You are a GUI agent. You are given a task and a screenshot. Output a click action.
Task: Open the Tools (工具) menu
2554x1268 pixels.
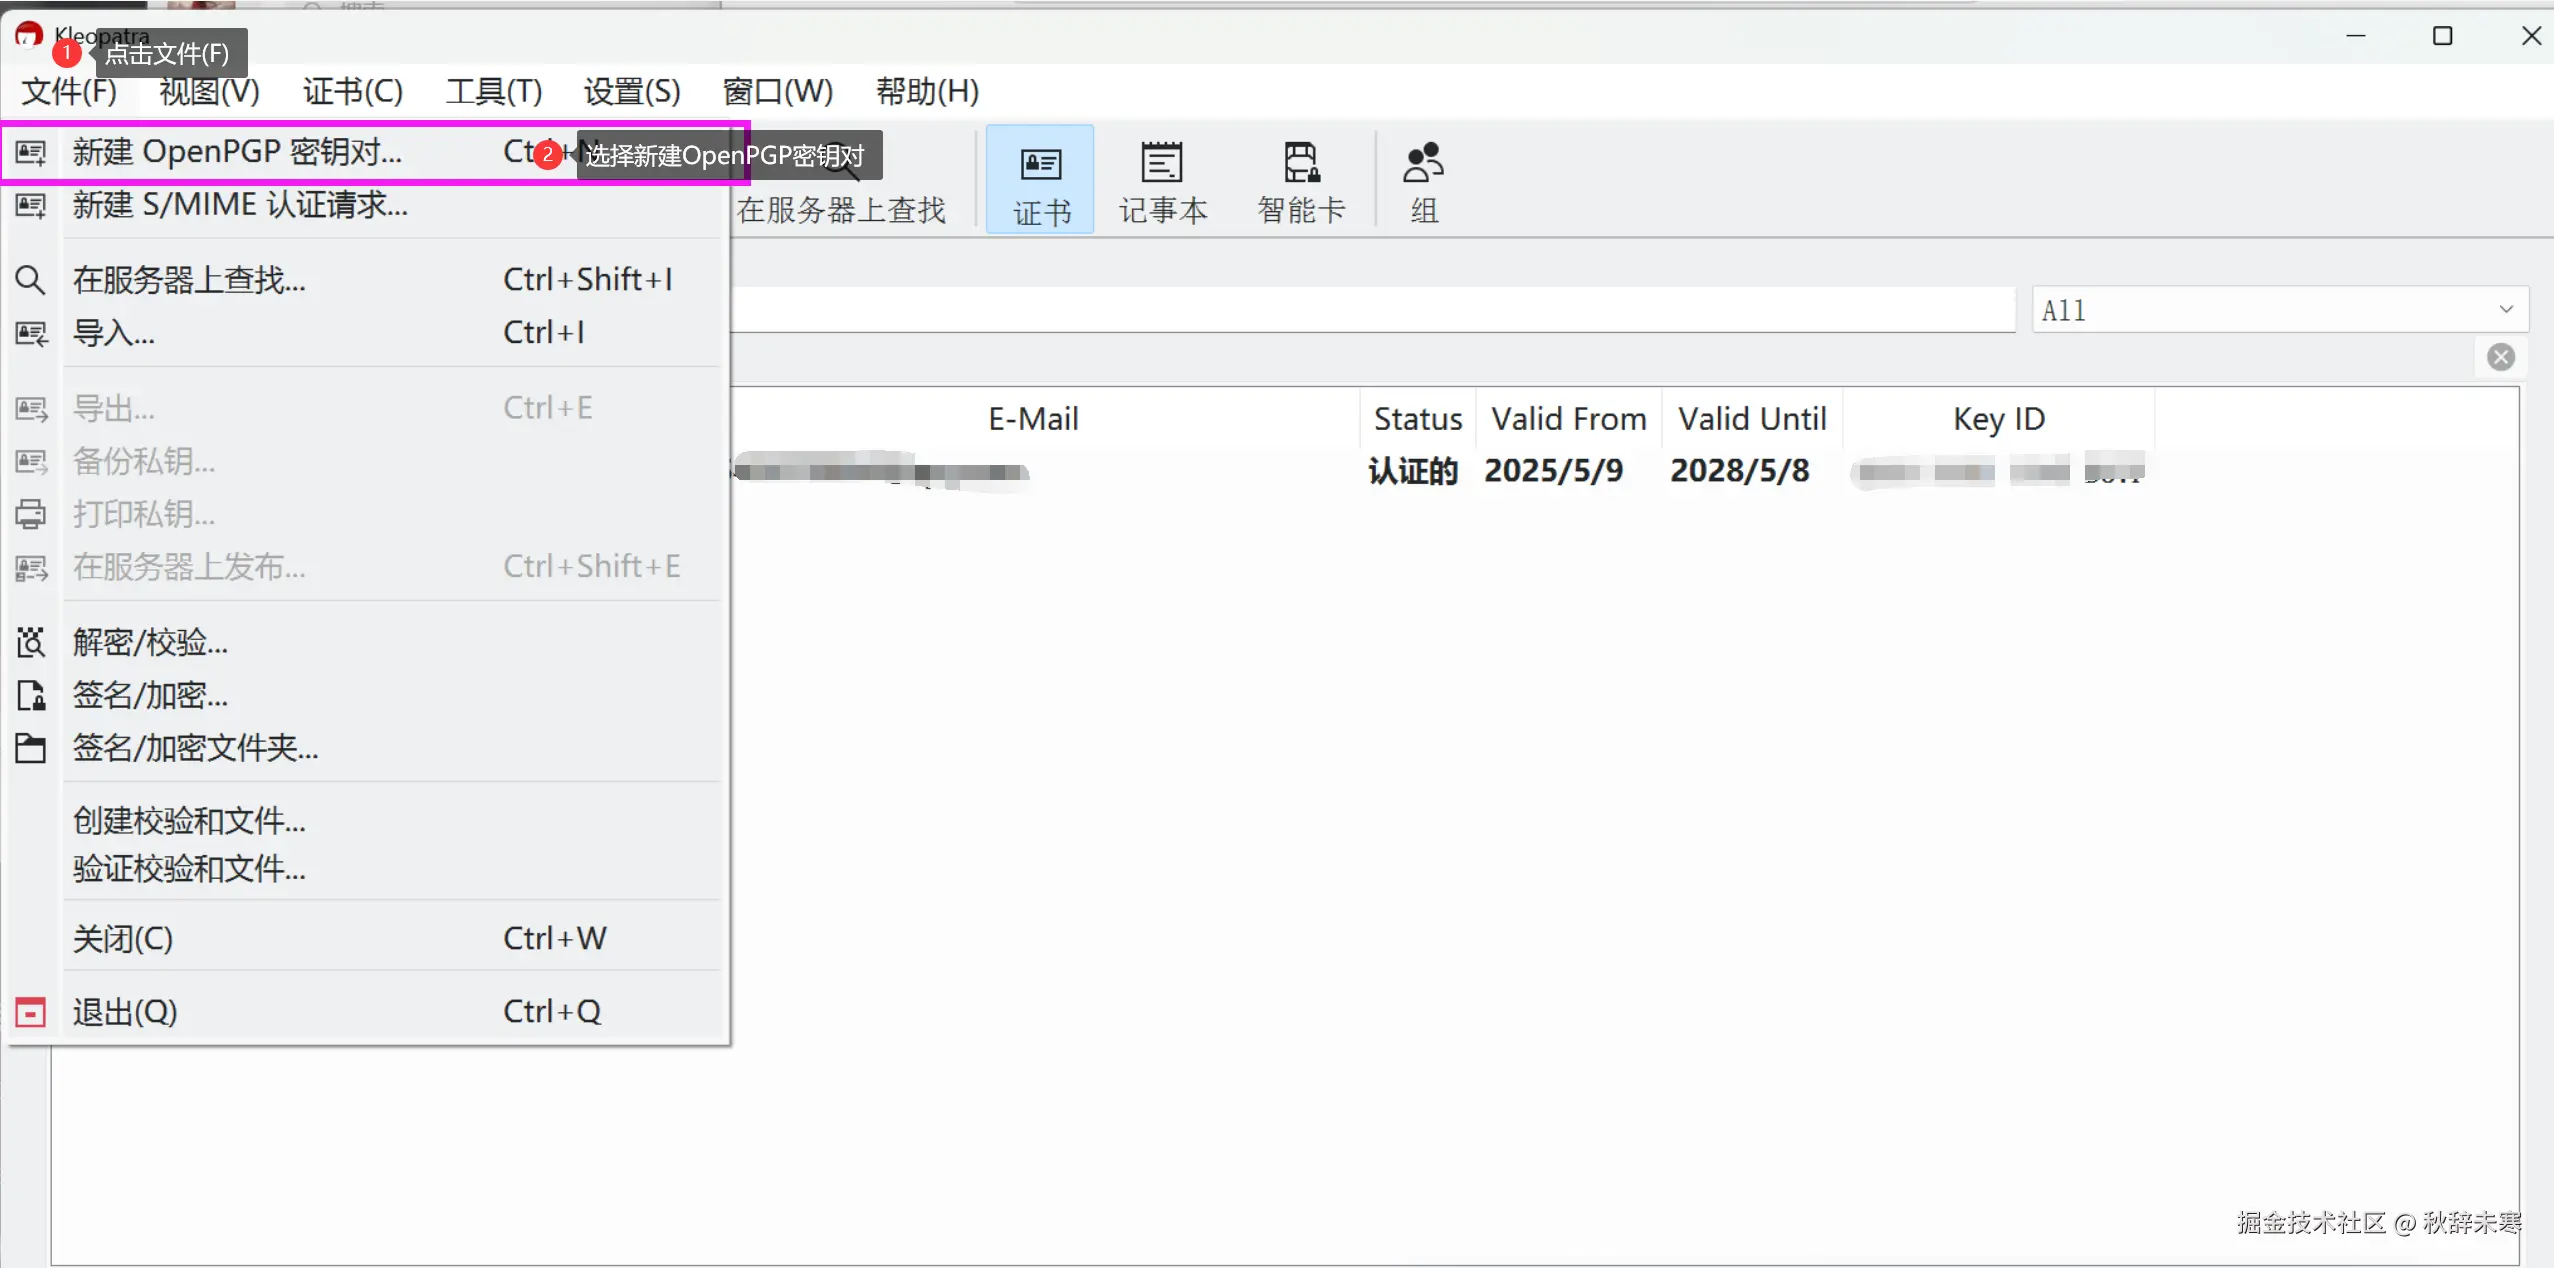(x=493, y=91)
